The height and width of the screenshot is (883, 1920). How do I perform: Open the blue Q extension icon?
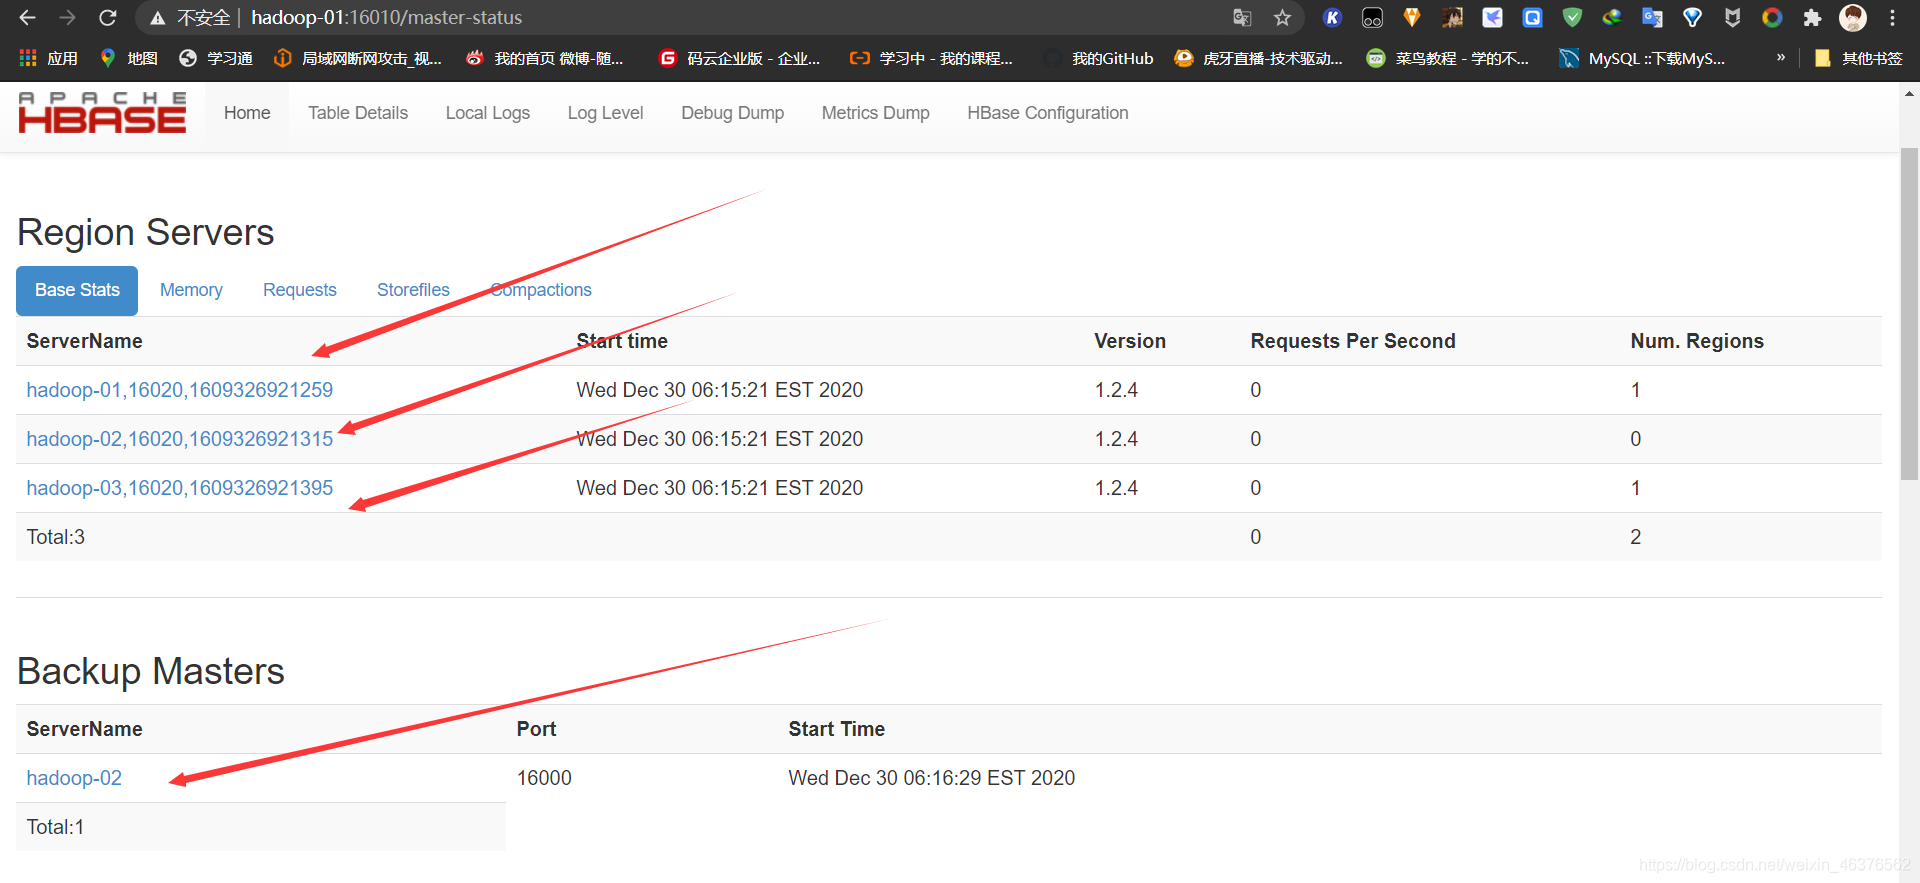click(1532, 18)
